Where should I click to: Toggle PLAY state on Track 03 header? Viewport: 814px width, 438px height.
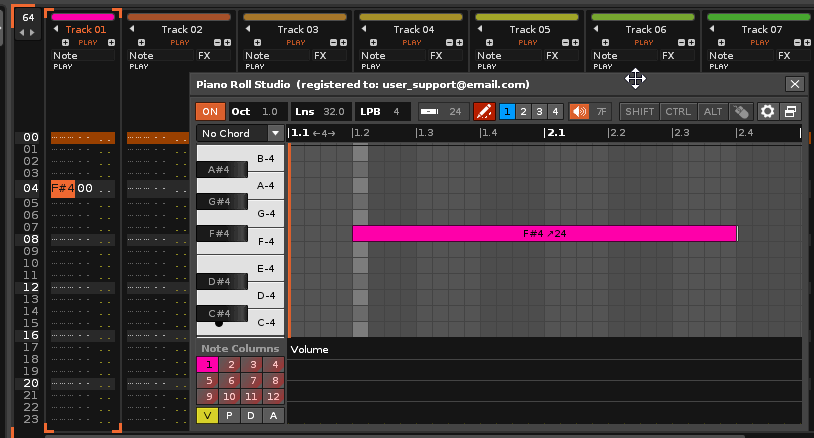[x=296, y=43]
